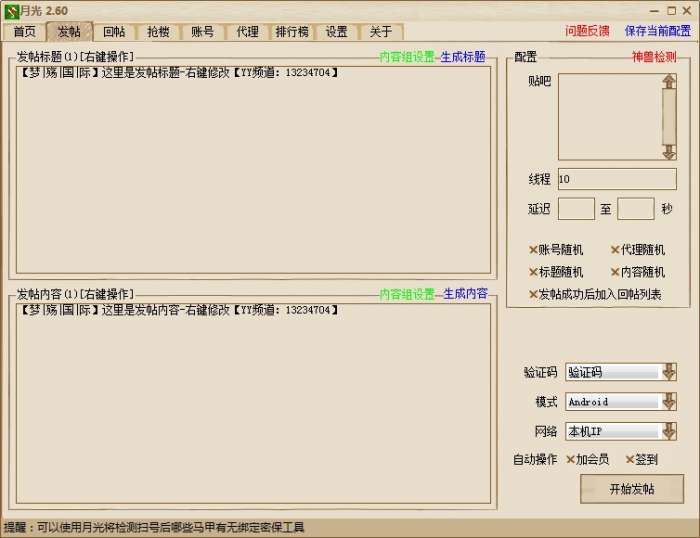Click the status bar 提醒 message

click(154, 527)
